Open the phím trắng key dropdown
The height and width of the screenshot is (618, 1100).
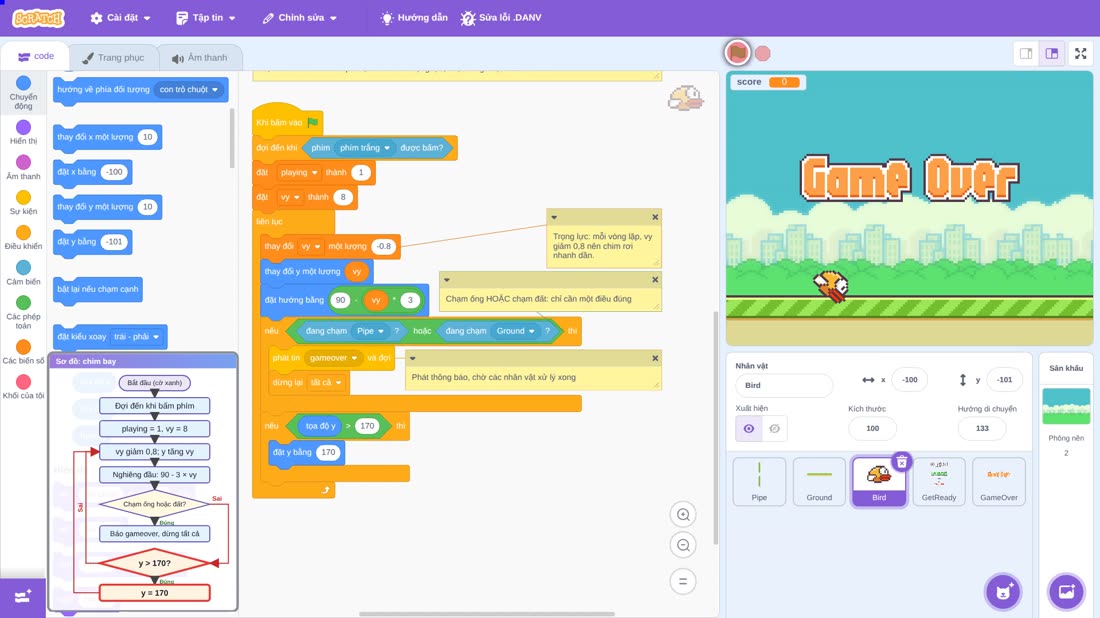pyautogui.click(x=365, y=148)
